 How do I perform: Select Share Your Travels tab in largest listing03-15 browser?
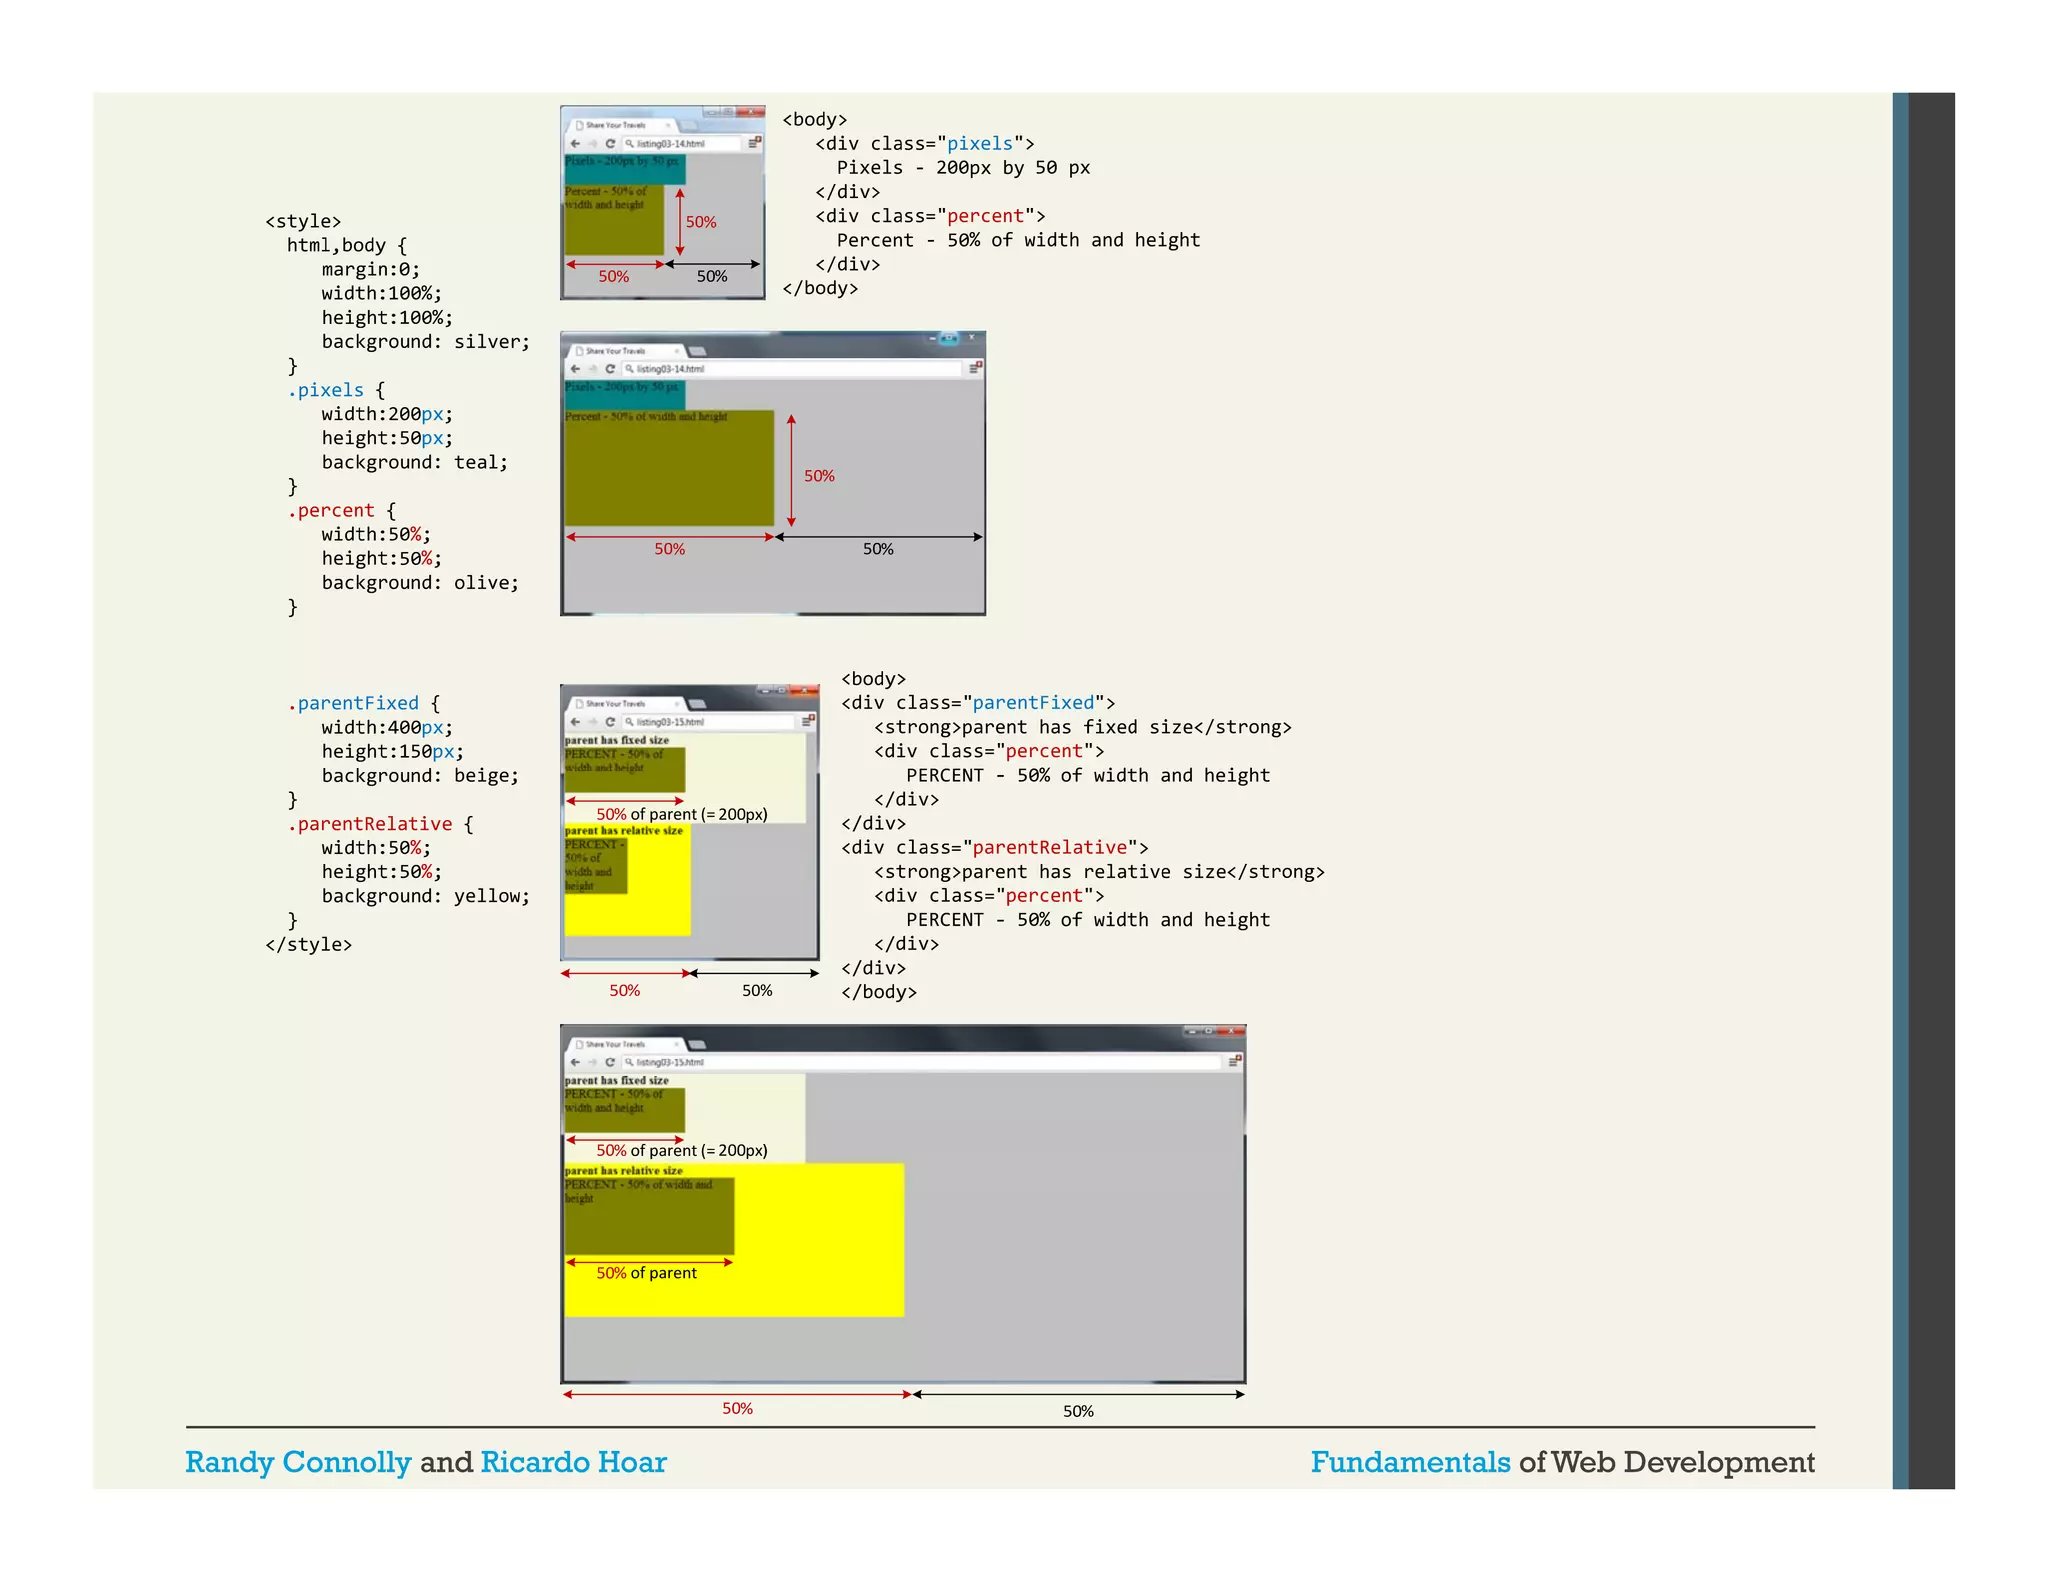coord(625,1044)
